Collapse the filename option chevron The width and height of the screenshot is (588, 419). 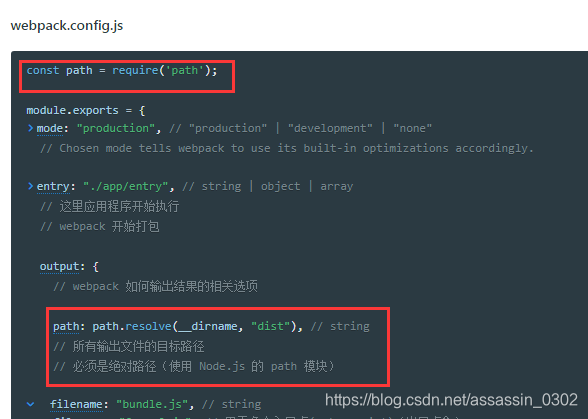(x=31, y=404)
